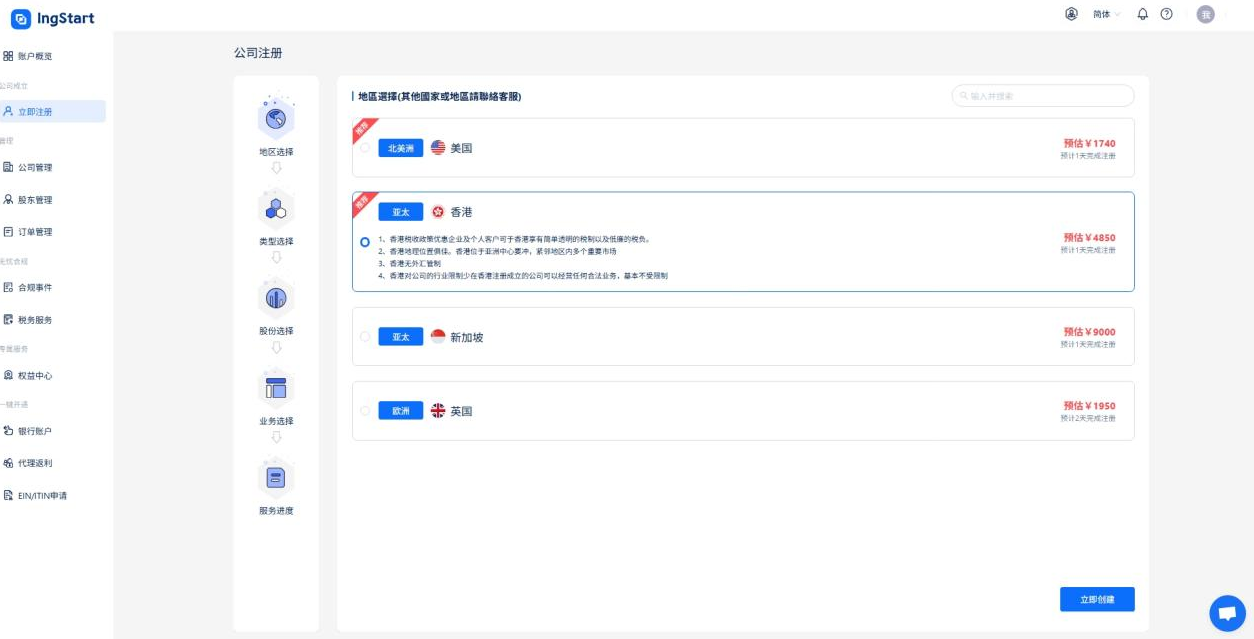Click the 公司注册 page heading
Screen dimensions: 1254x639
258,52
